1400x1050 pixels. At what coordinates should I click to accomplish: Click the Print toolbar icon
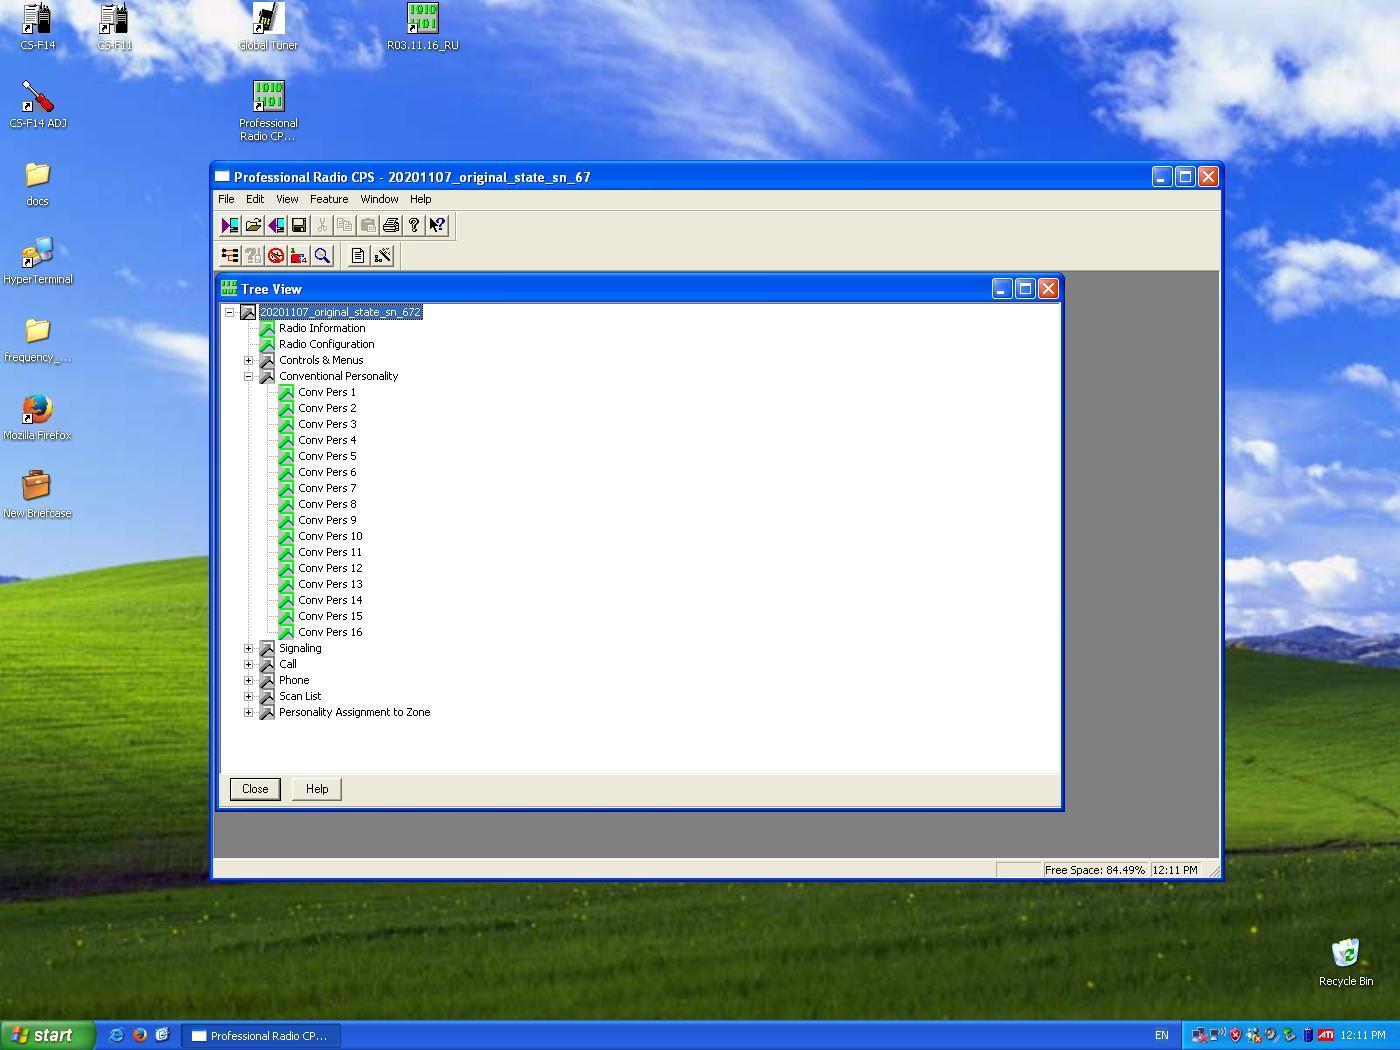tap(391, 226)
